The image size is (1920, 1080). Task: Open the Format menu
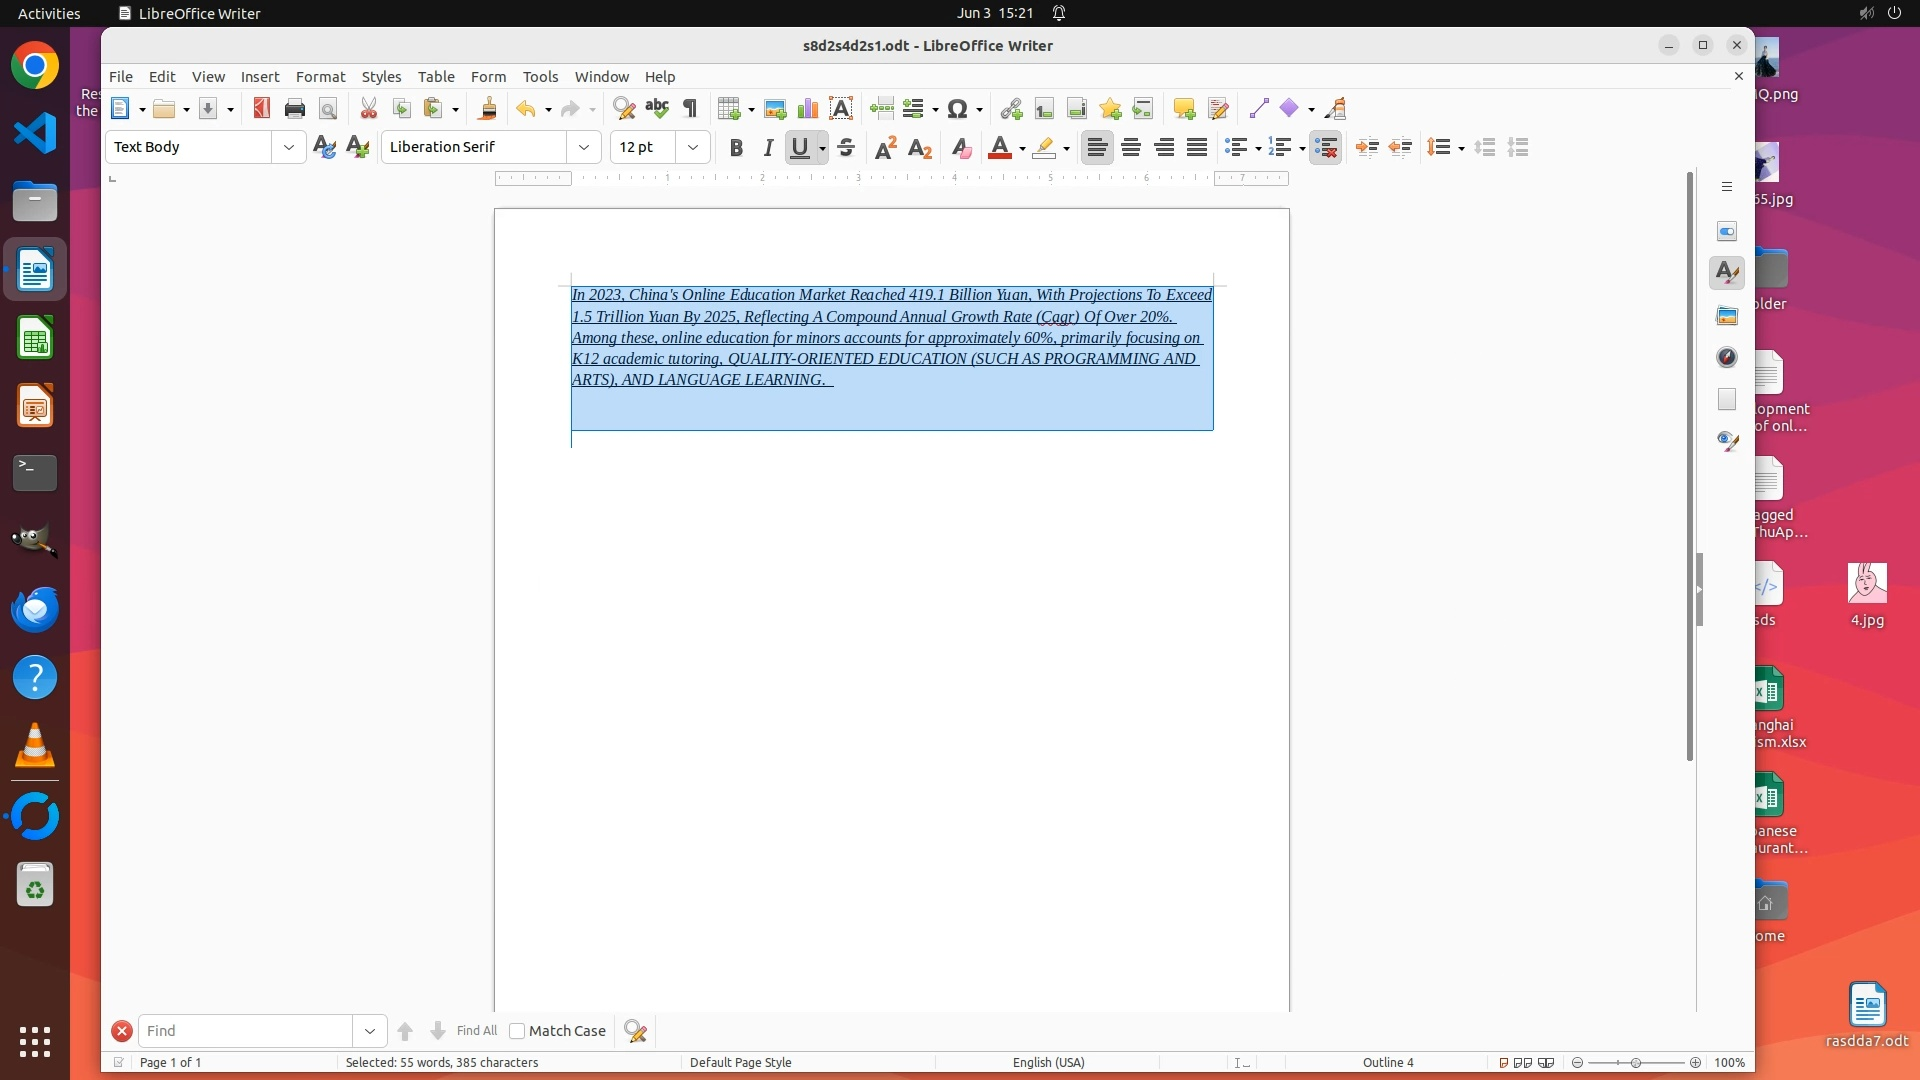coord(320,76)
